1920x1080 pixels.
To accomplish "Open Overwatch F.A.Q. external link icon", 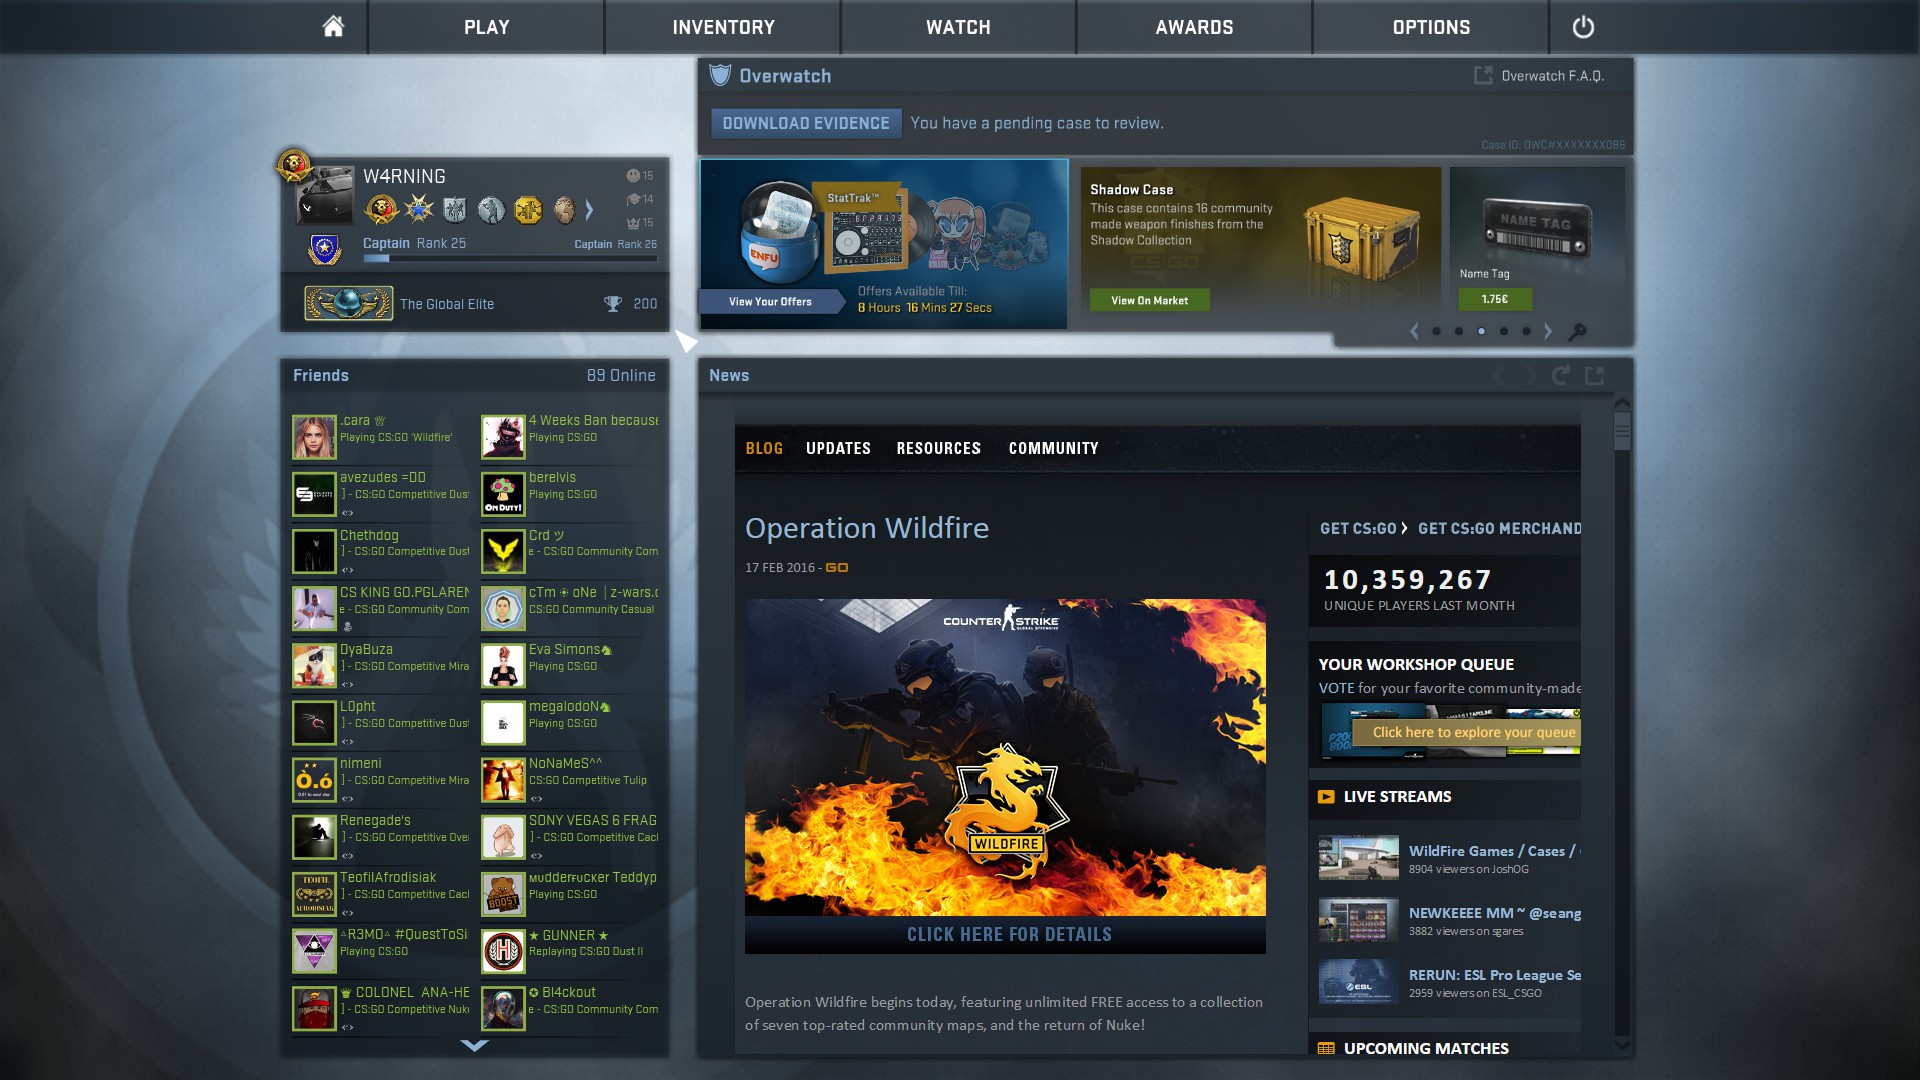I will 1483,76.
